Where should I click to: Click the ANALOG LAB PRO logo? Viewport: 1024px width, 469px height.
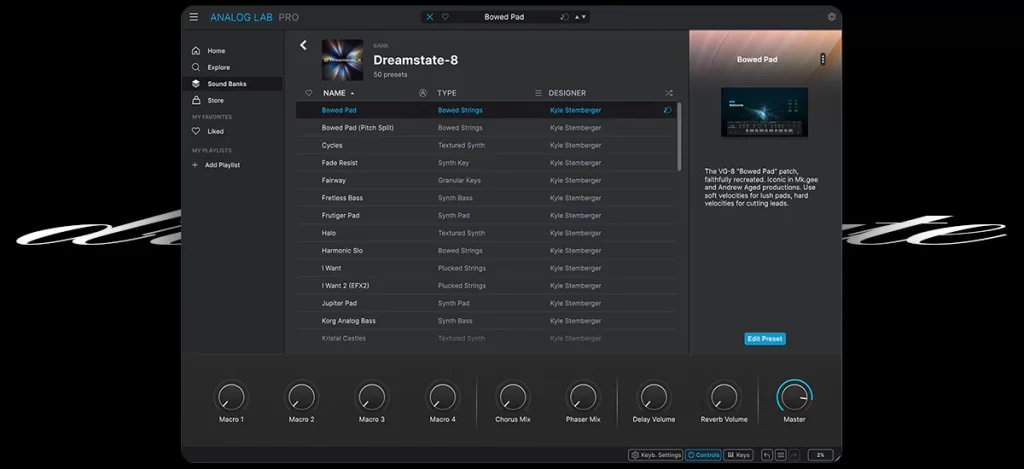coord(254,17)
